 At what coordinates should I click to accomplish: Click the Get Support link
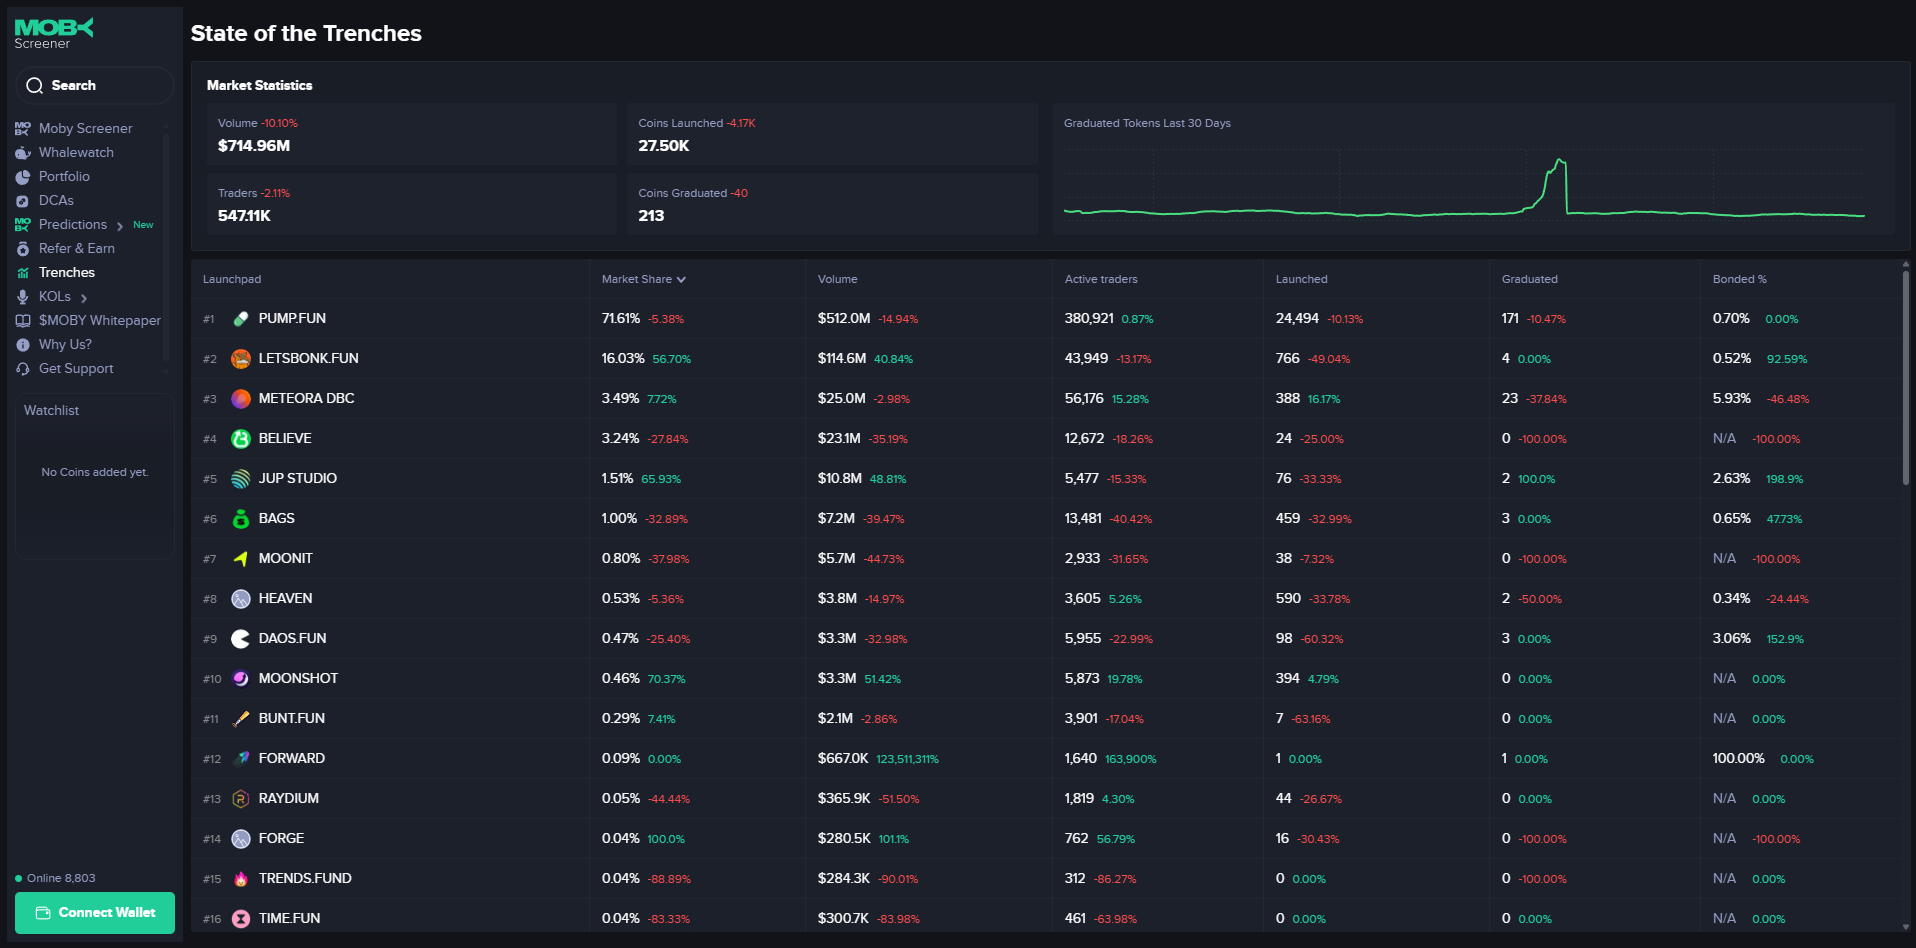pos(76,368)
